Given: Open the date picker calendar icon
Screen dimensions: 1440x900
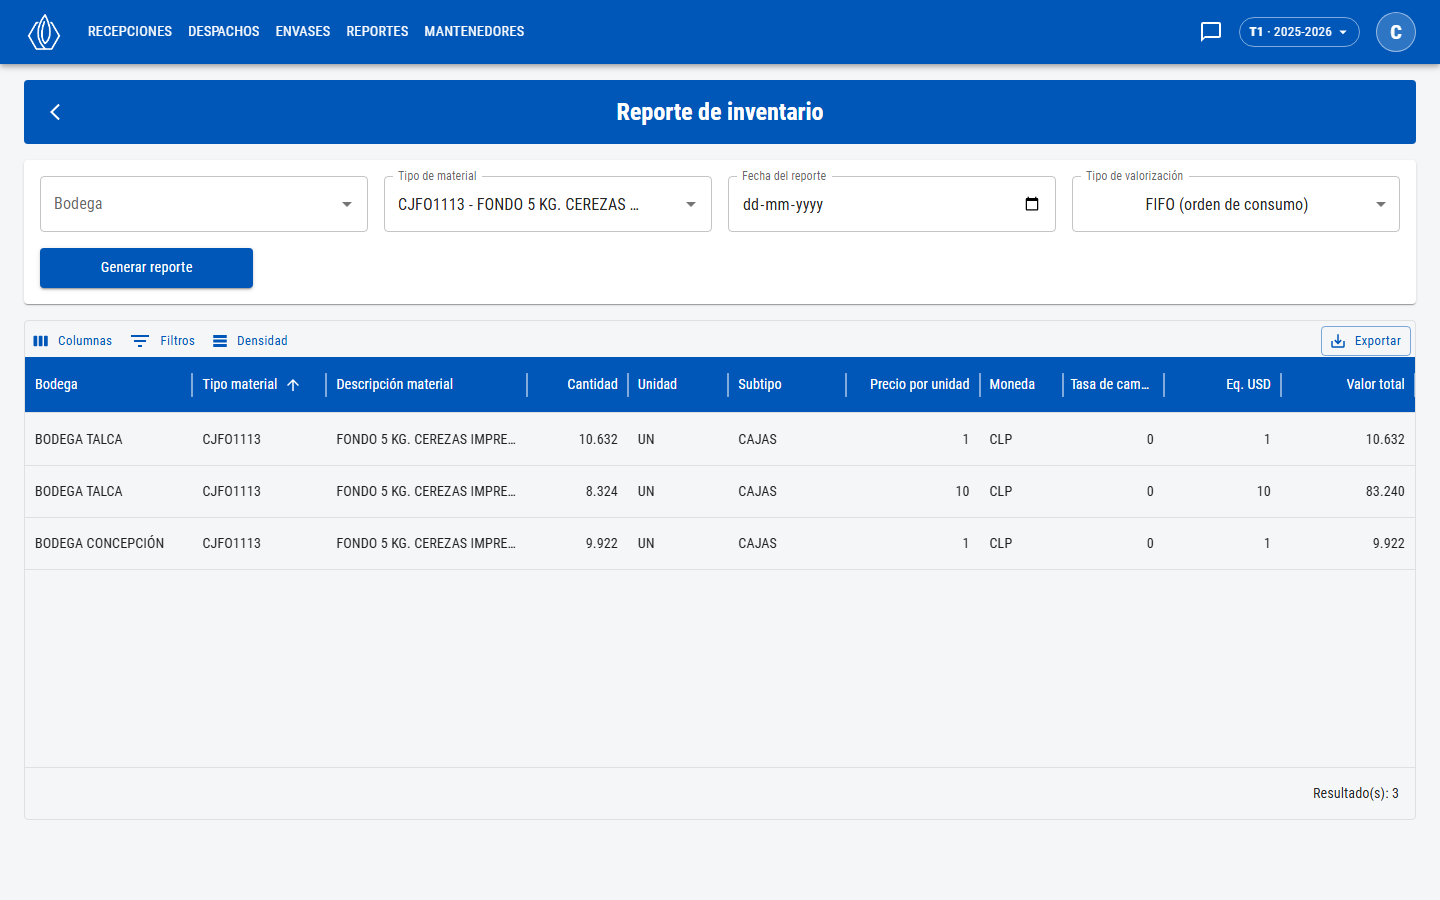Looking at the screenshot, I should click(1032, 204).
